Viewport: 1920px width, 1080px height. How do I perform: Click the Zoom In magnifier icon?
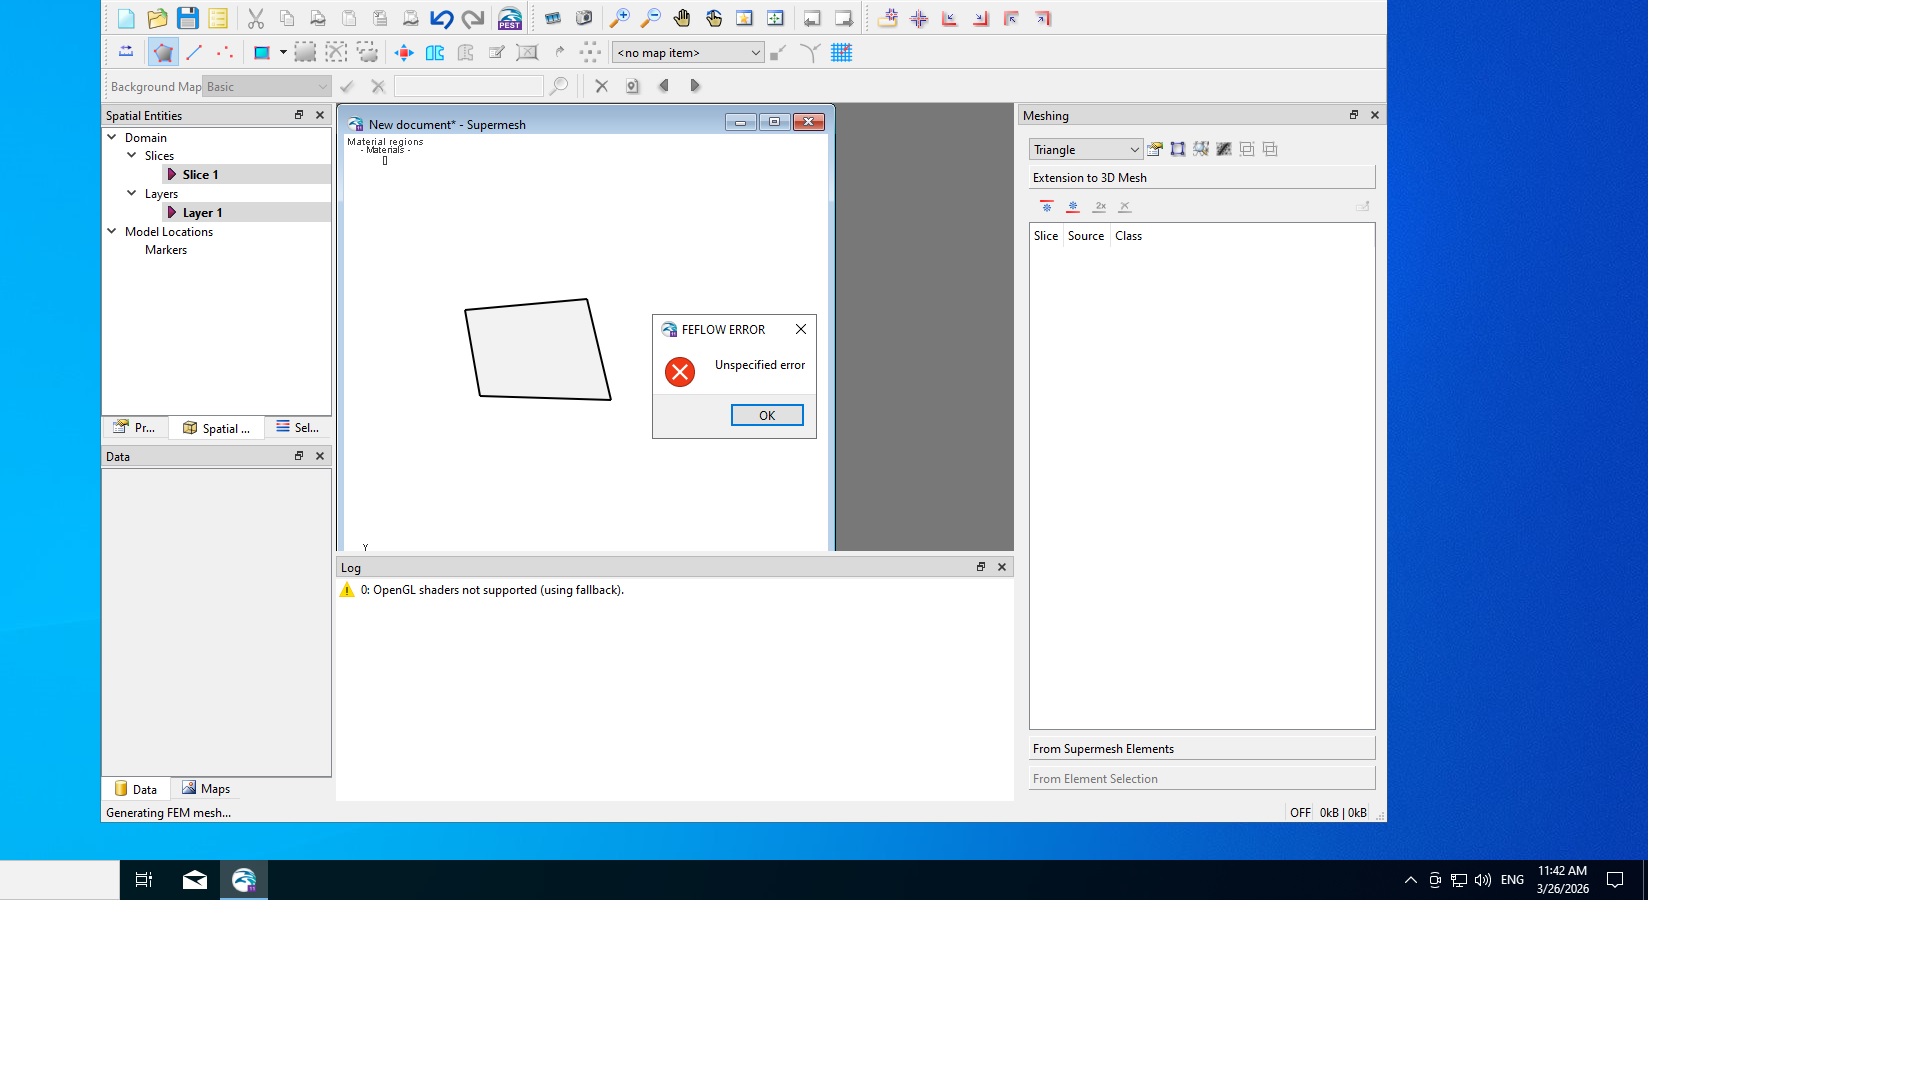point(620,18)
